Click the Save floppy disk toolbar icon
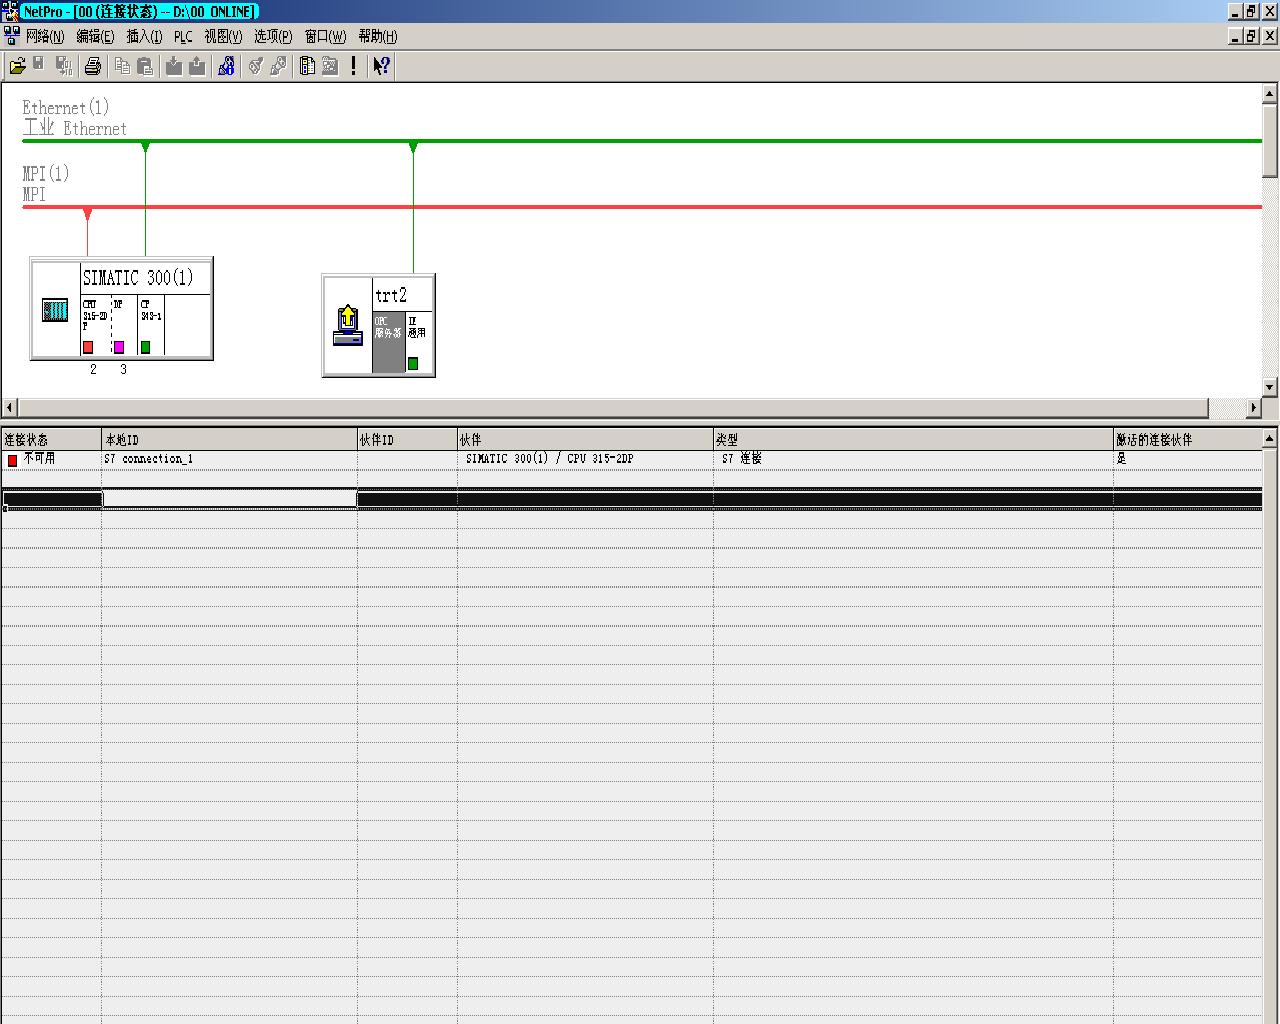Viewport: 1280px width, 1024px height. tap(39, 66)
